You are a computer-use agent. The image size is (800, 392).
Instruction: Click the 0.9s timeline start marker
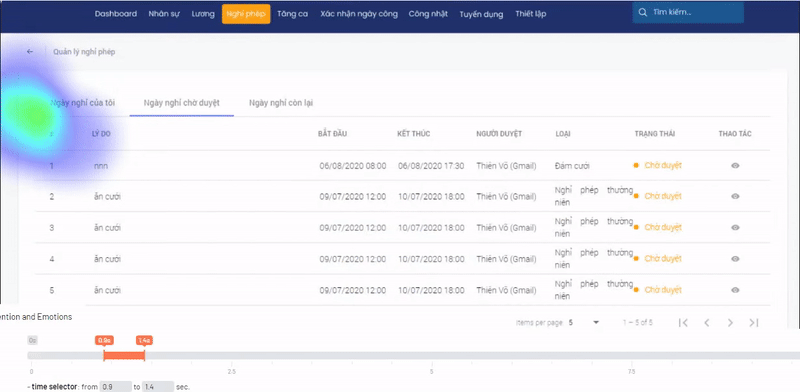tap(104, 340)
